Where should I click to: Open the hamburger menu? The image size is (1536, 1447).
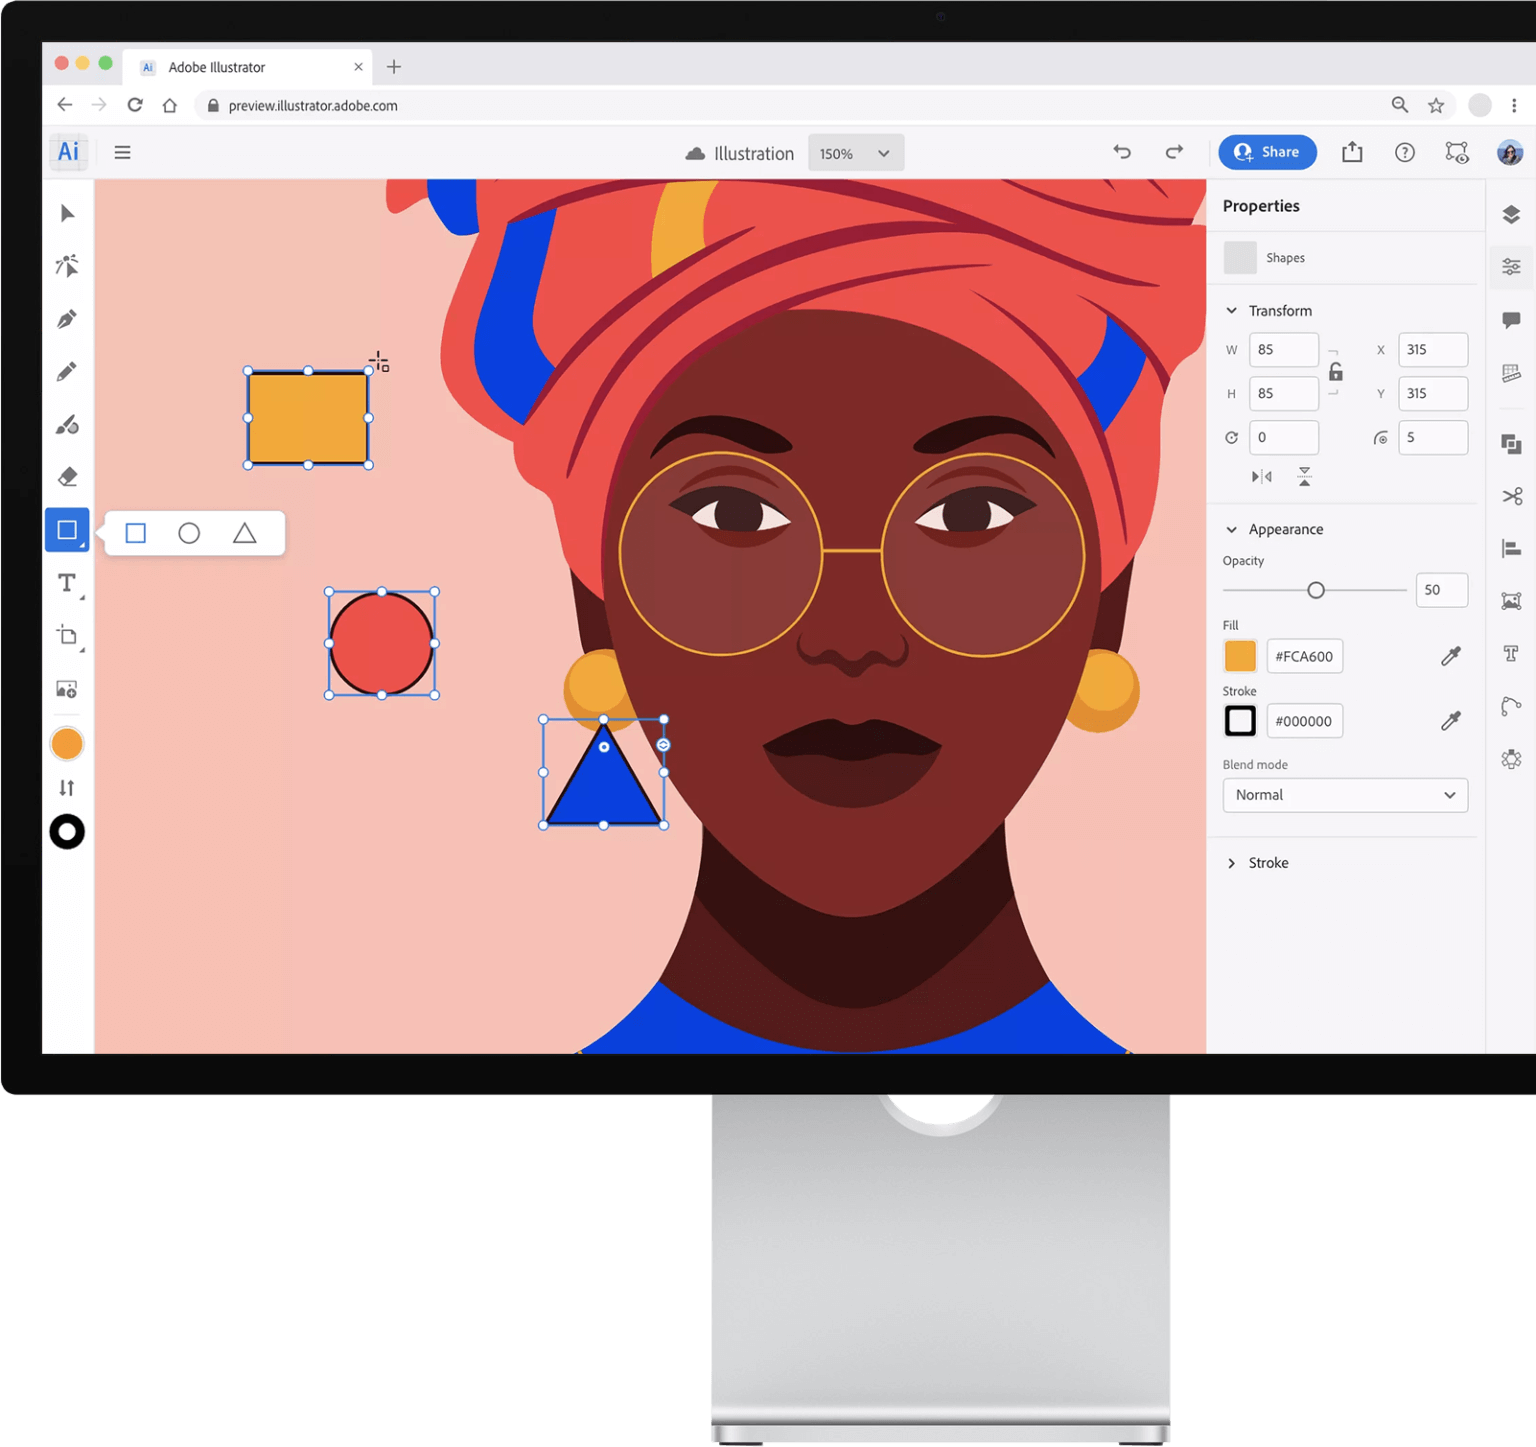pyautogui.click(x=122, y=152)
